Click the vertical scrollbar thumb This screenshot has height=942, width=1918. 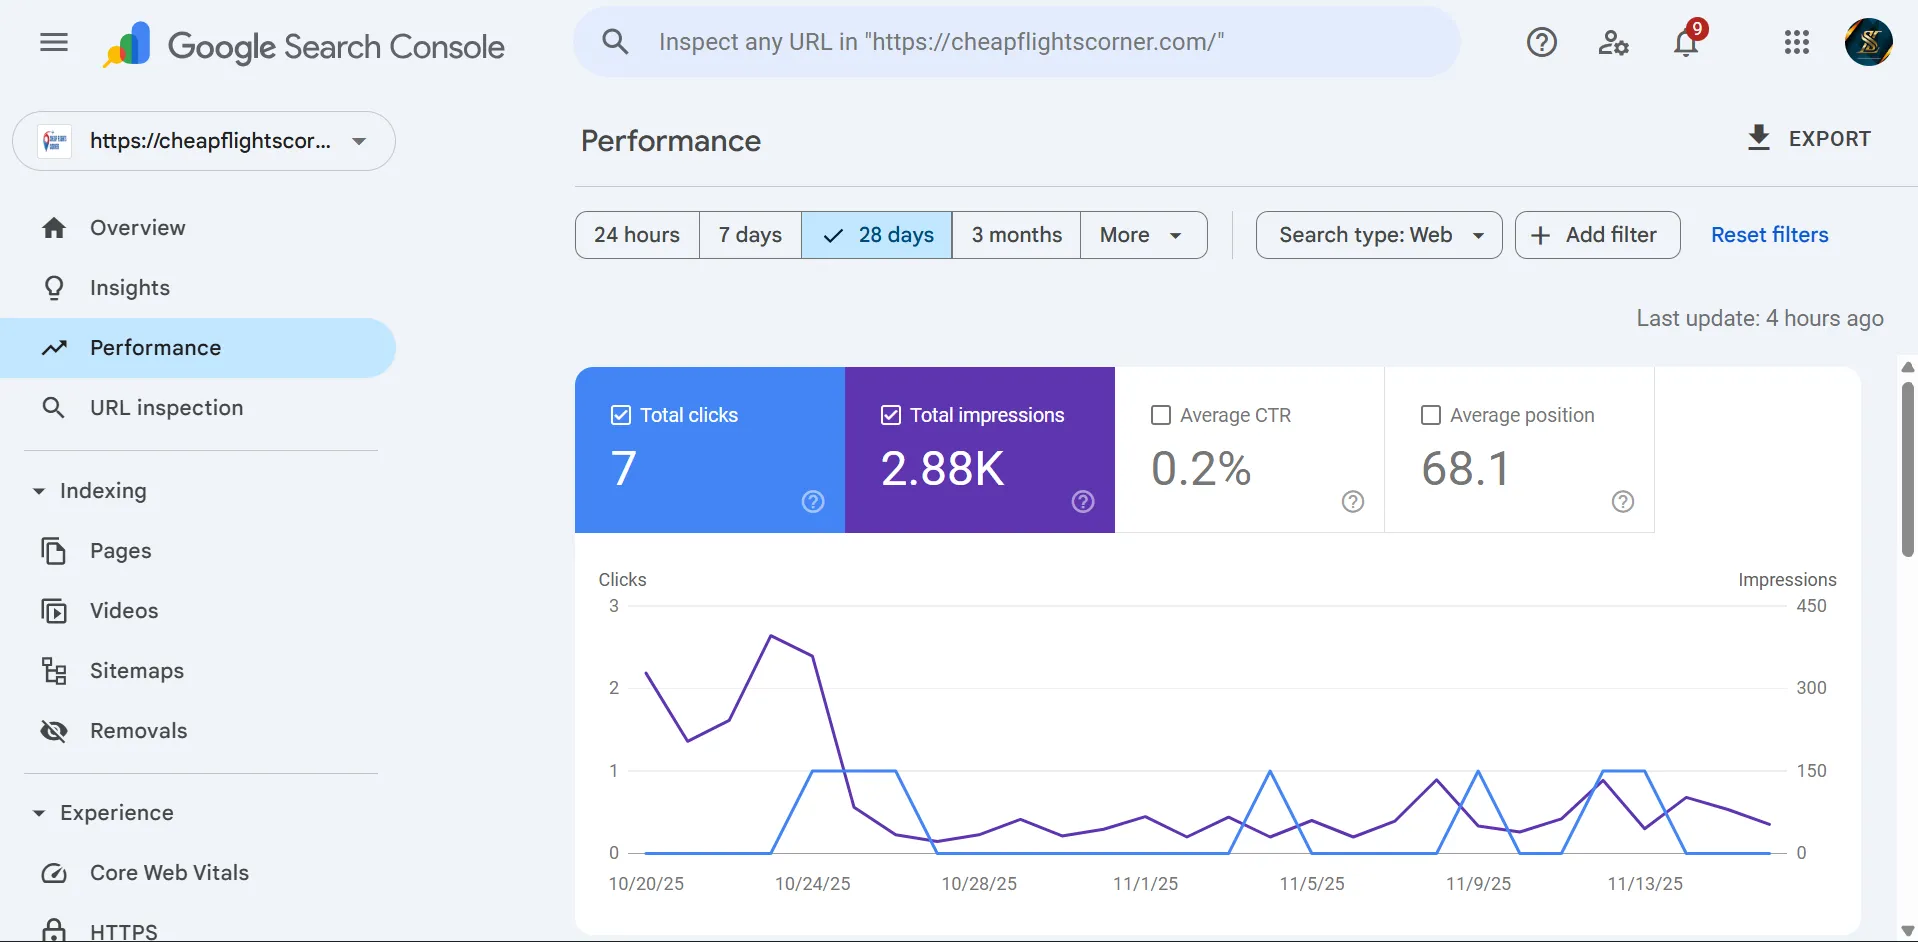(x=1908, y=470)
